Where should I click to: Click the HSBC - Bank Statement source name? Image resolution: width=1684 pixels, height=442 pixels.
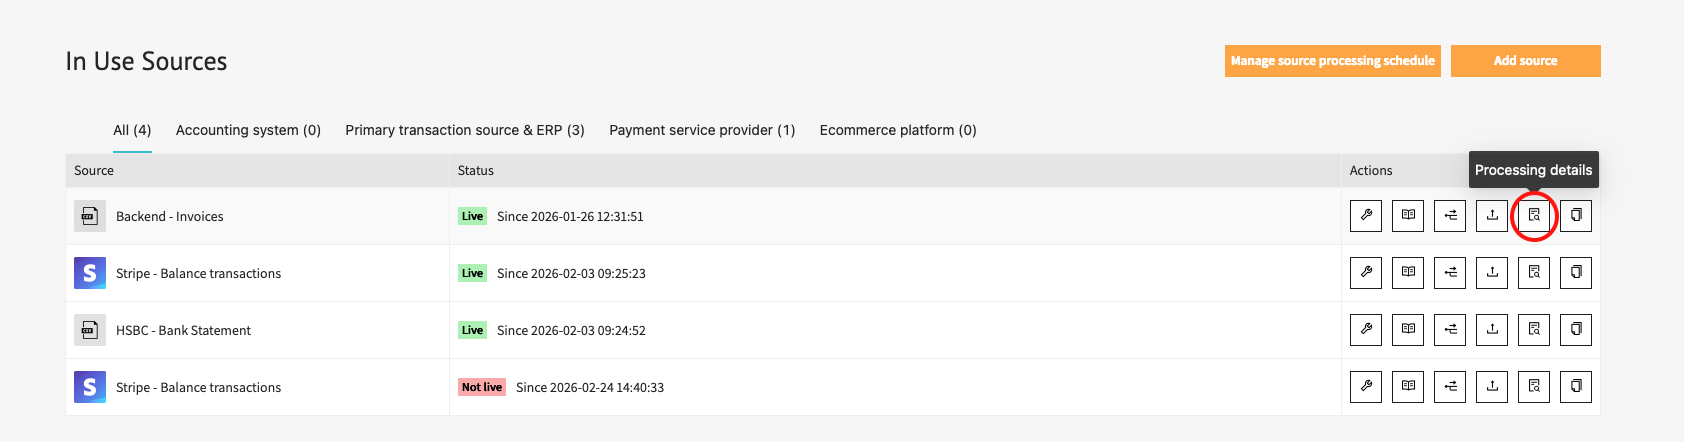(x=183, y=330)
